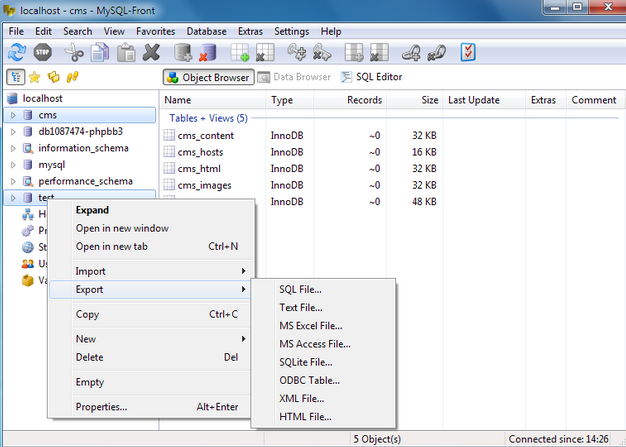This screenshot has height=447, width=626.
Task: Click the Remove foreign key chain icon
Action: (x=436, y=53)
